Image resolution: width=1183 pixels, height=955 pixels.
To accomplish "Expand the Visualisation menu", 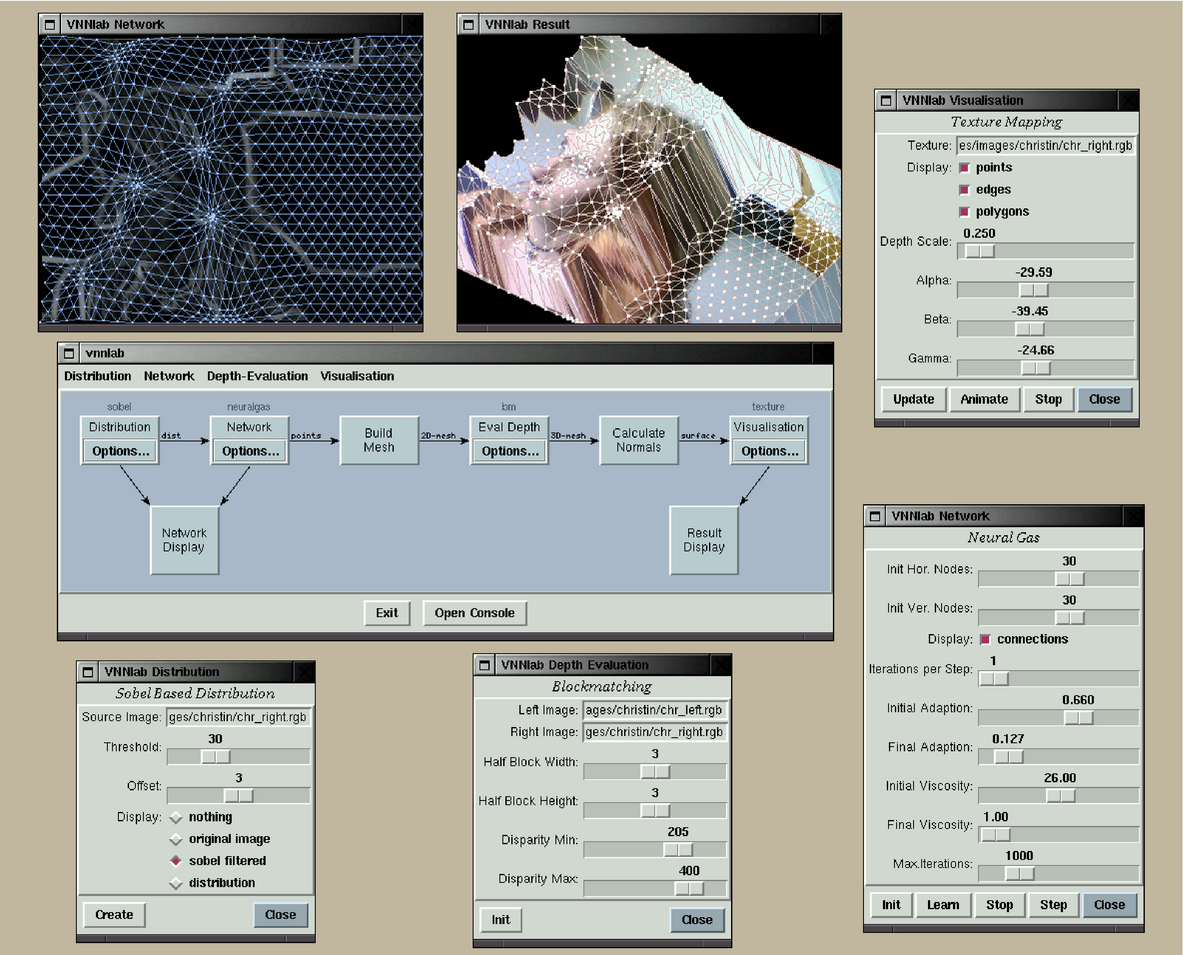I will (357, 376).
